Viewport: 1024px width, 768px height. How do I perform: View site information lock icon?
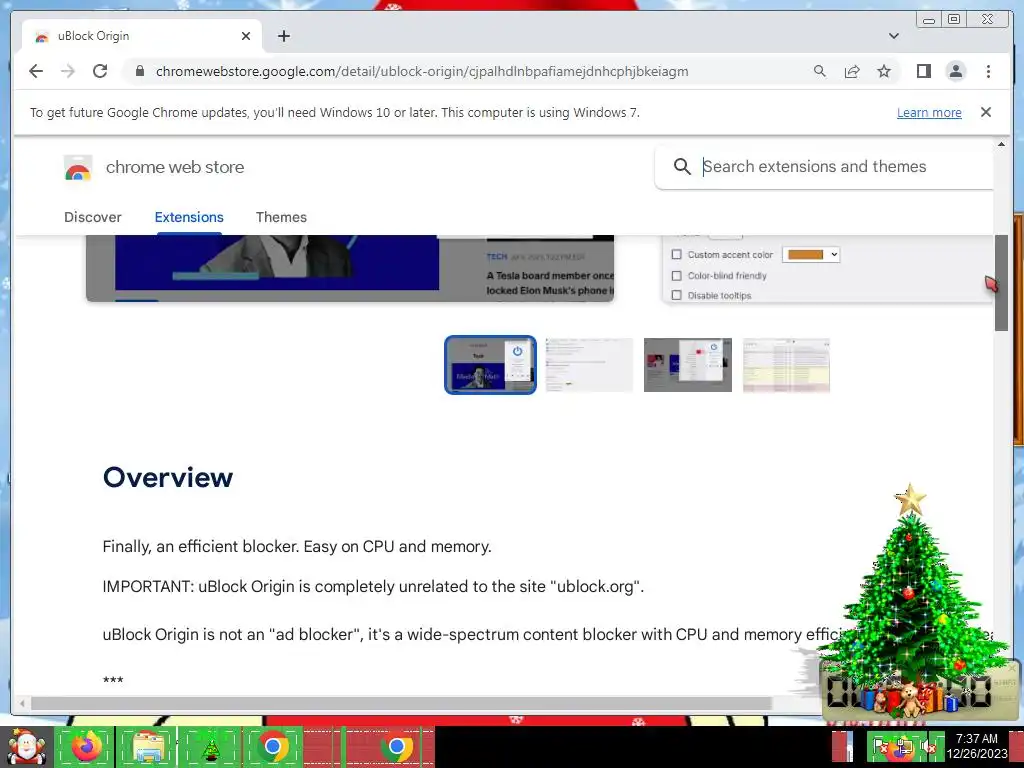(139, 71)
